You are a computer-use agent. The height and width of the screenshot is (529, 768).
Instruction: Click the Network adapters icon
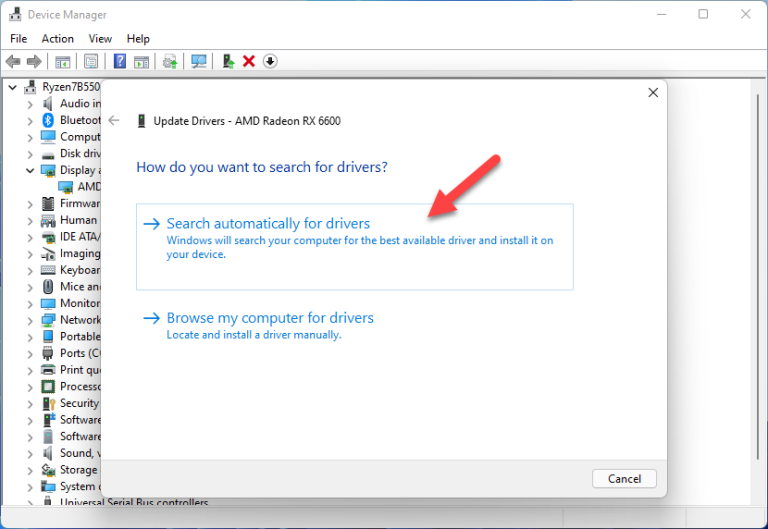pyautogui.click(x=48, y=320)
